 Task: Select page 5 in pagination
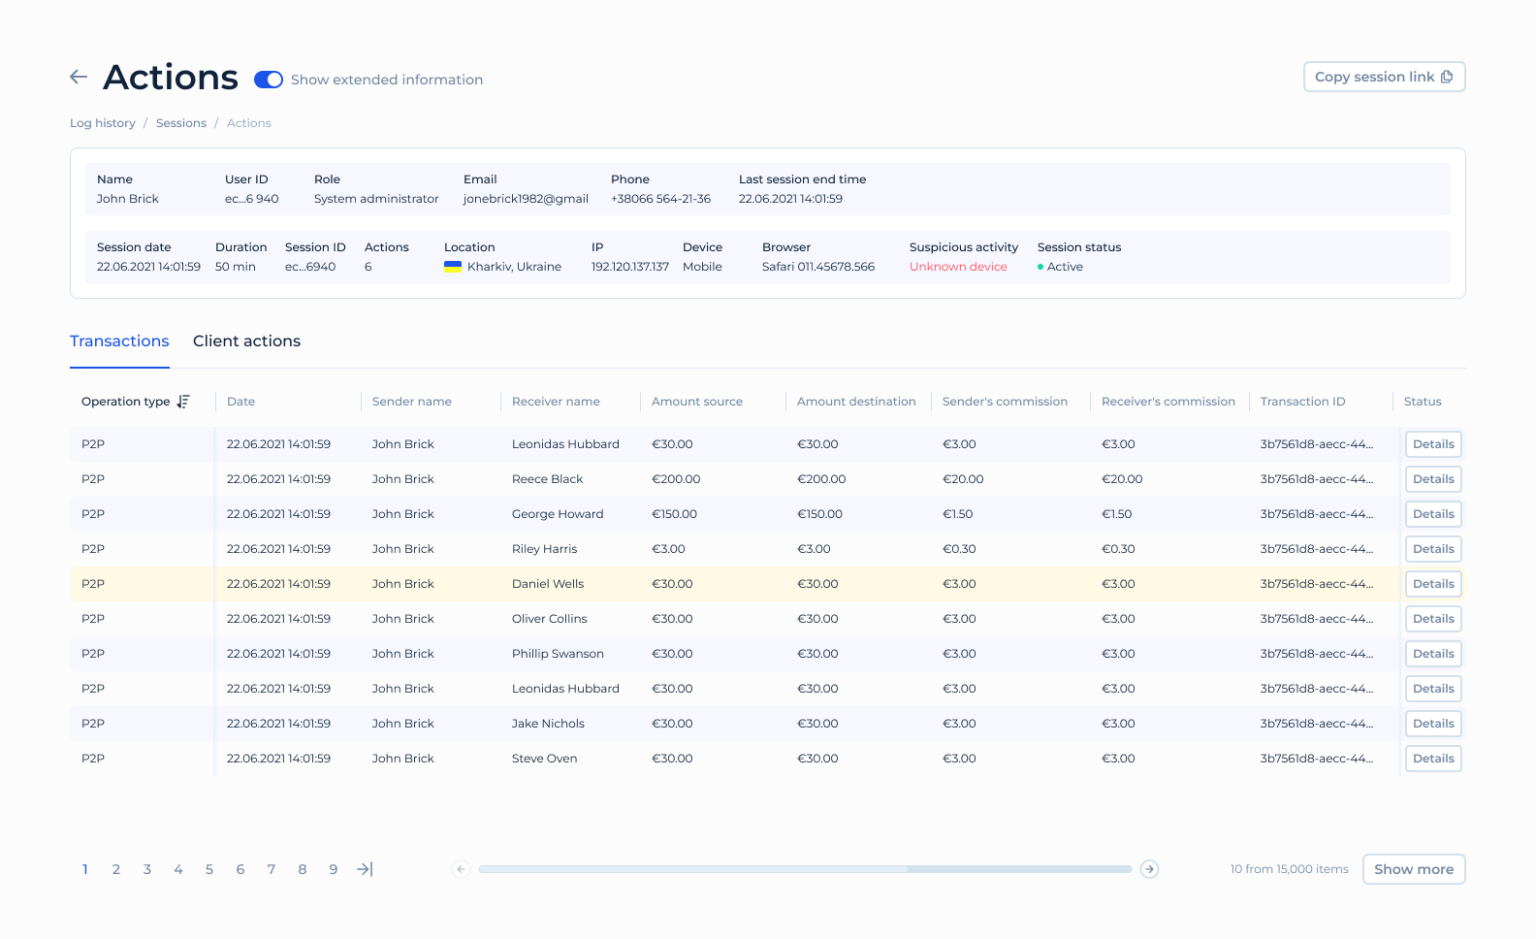click(x=209, y=869)
